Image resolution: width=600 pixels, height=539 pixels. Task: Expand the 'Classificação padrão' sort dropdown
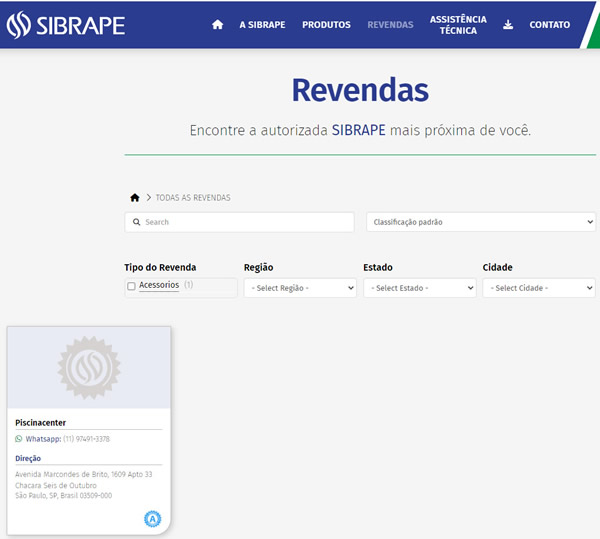(x=481, y=222)
